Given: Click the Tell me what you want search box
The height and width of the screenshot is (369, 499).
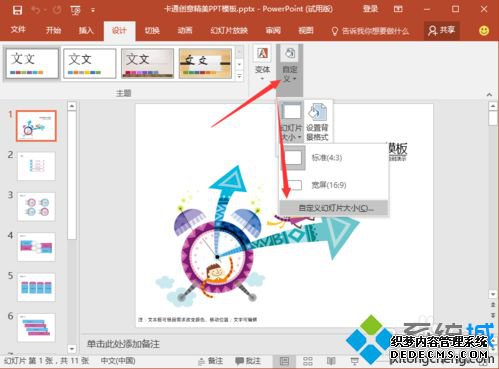Looking at the screenshot, I should (x=370, y=31).
